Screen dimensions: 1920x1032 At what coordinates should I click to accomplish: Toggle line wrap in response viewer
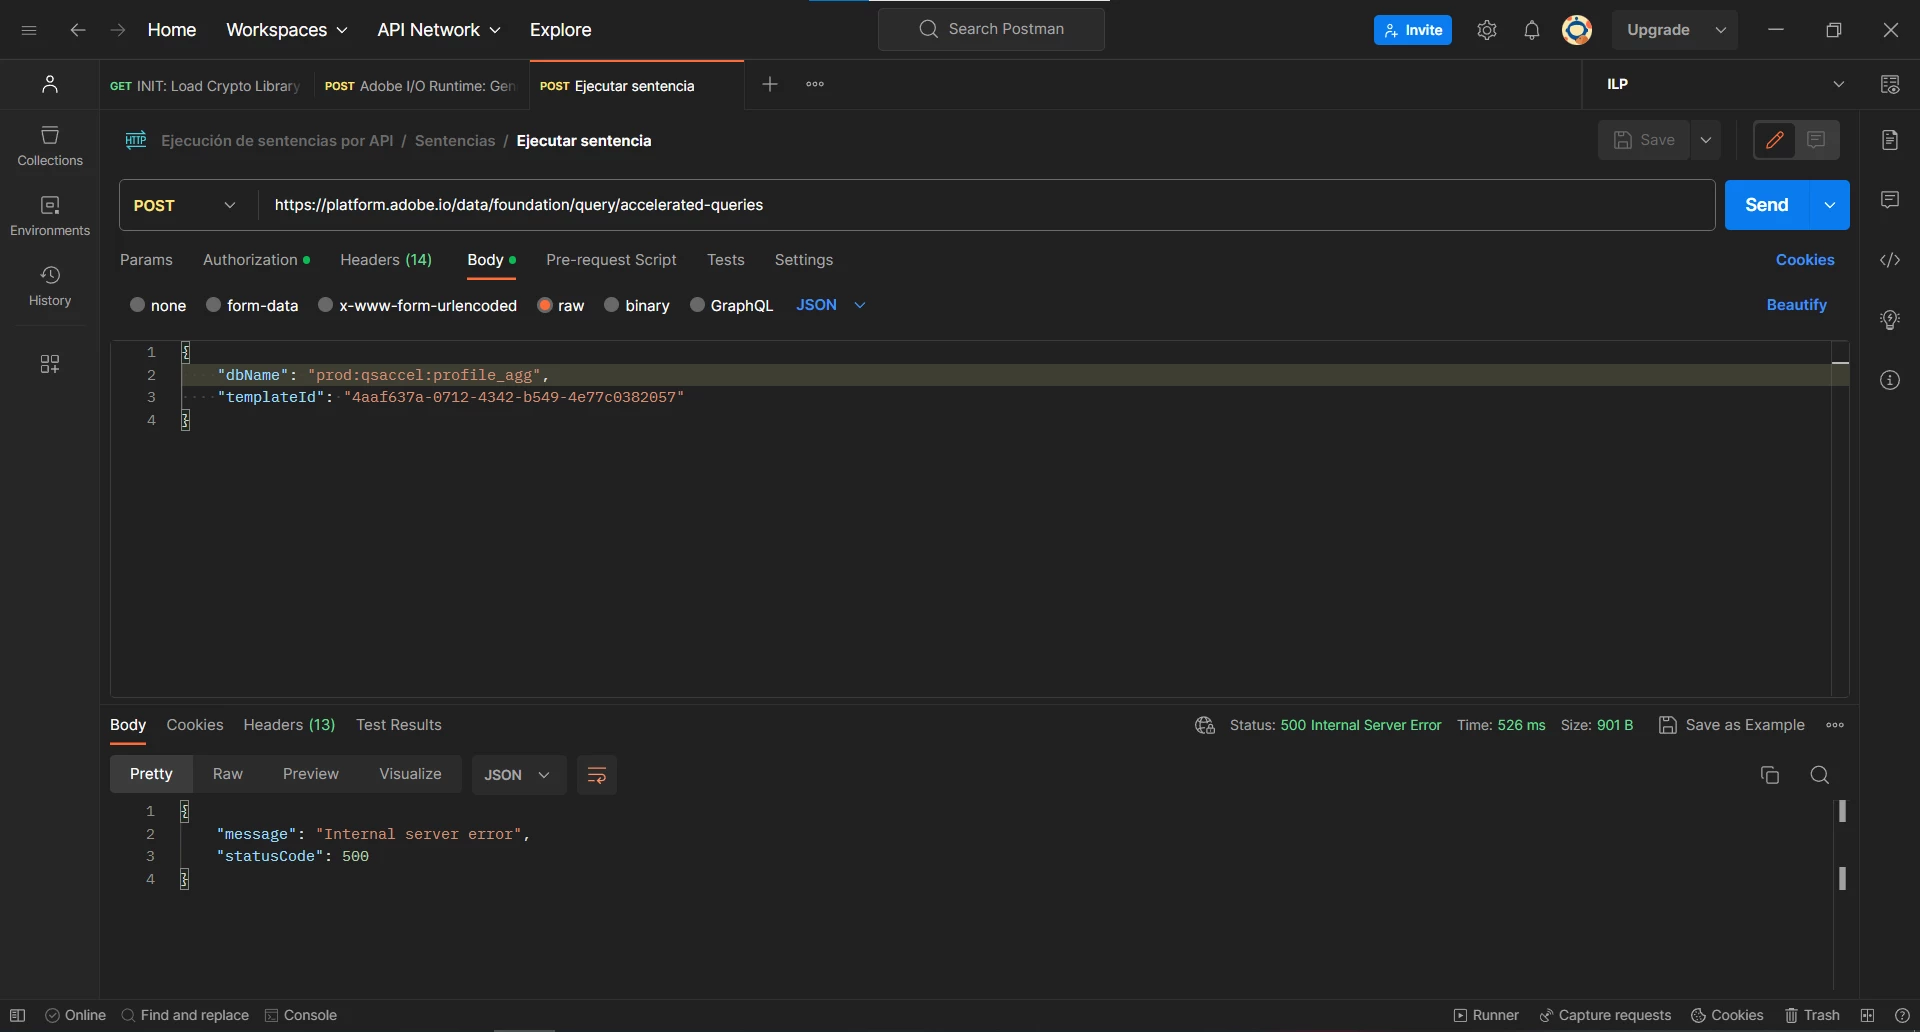[x=597, y=775]
